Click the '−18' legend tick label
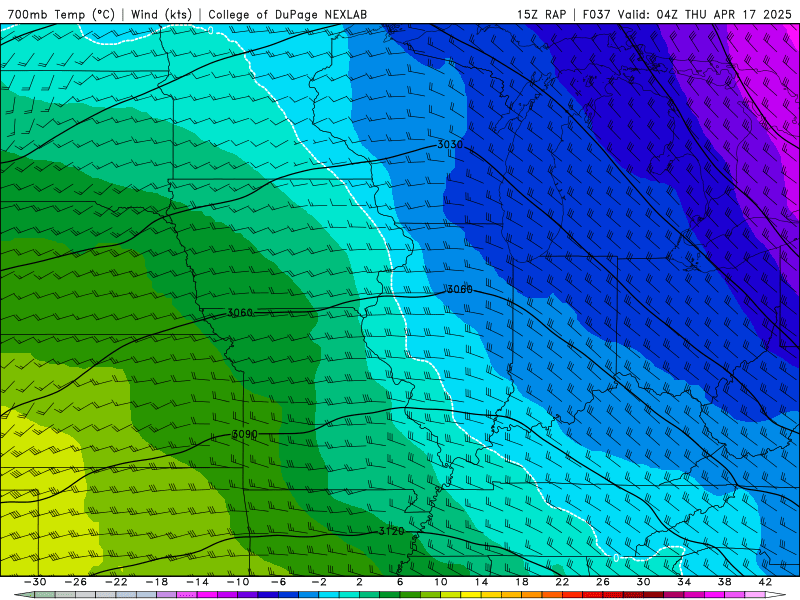 157,582
